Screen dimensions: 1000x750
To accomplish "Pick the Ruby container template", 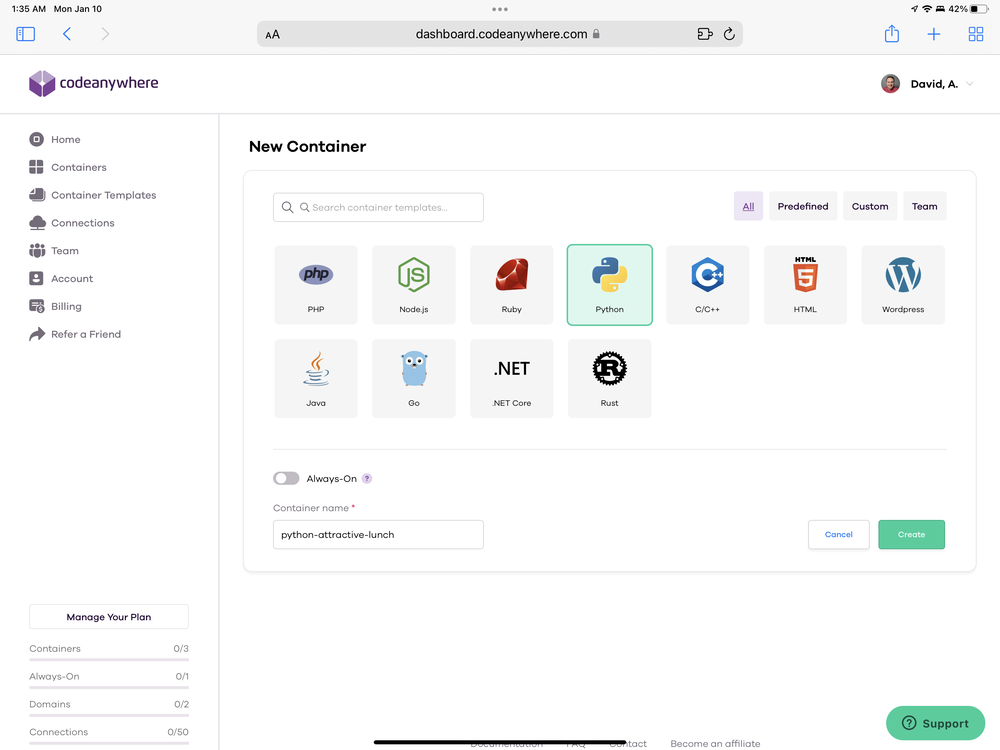I will click(x=512, y=284).
